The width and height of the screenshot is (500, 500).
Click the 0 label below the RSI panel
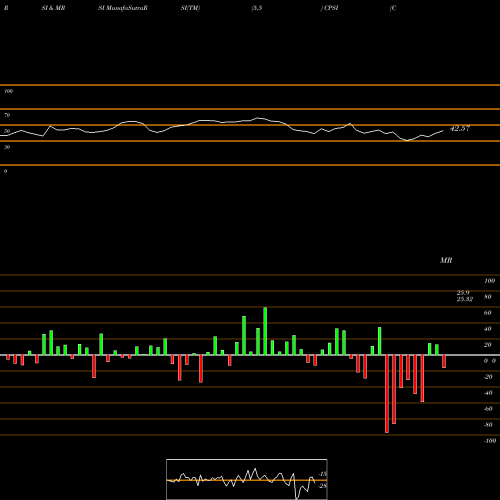pos(5,171)
